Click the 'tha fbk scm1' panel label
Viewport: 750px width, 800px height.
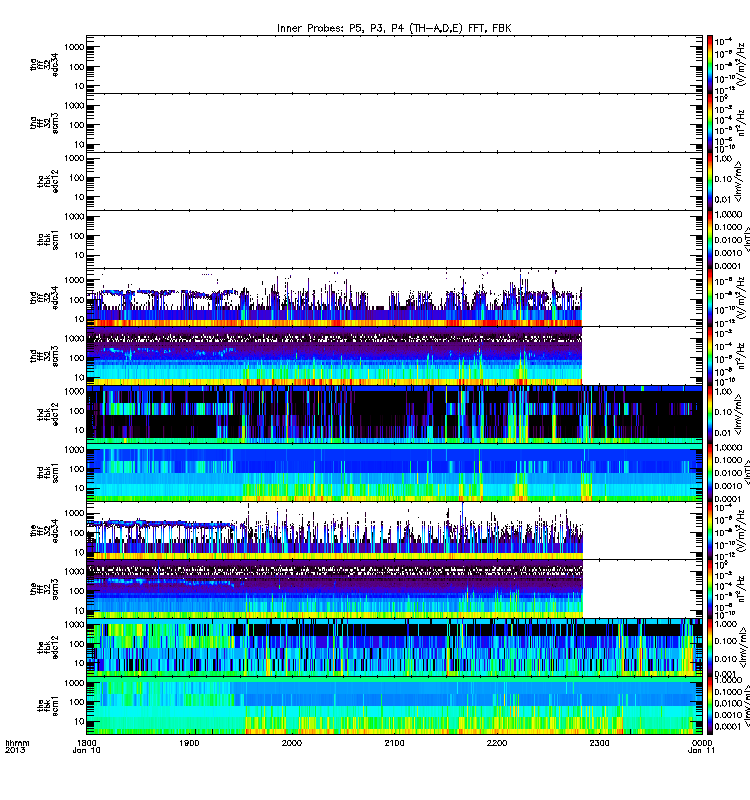click(48, 239)
